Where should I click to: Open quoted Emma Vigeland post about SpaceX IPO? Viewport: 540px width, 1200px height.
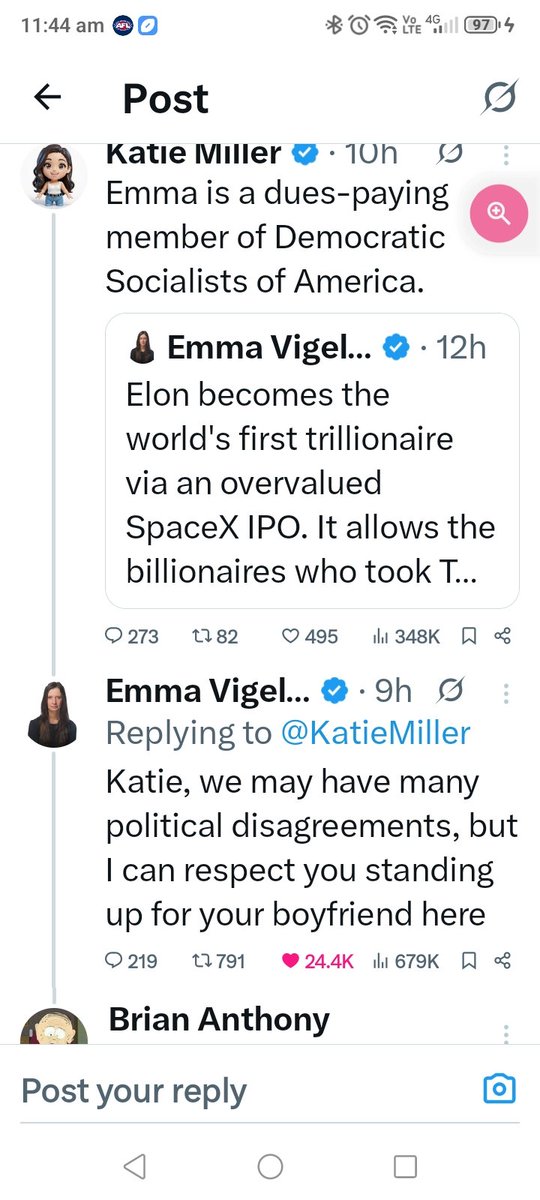tap(312, 461)
